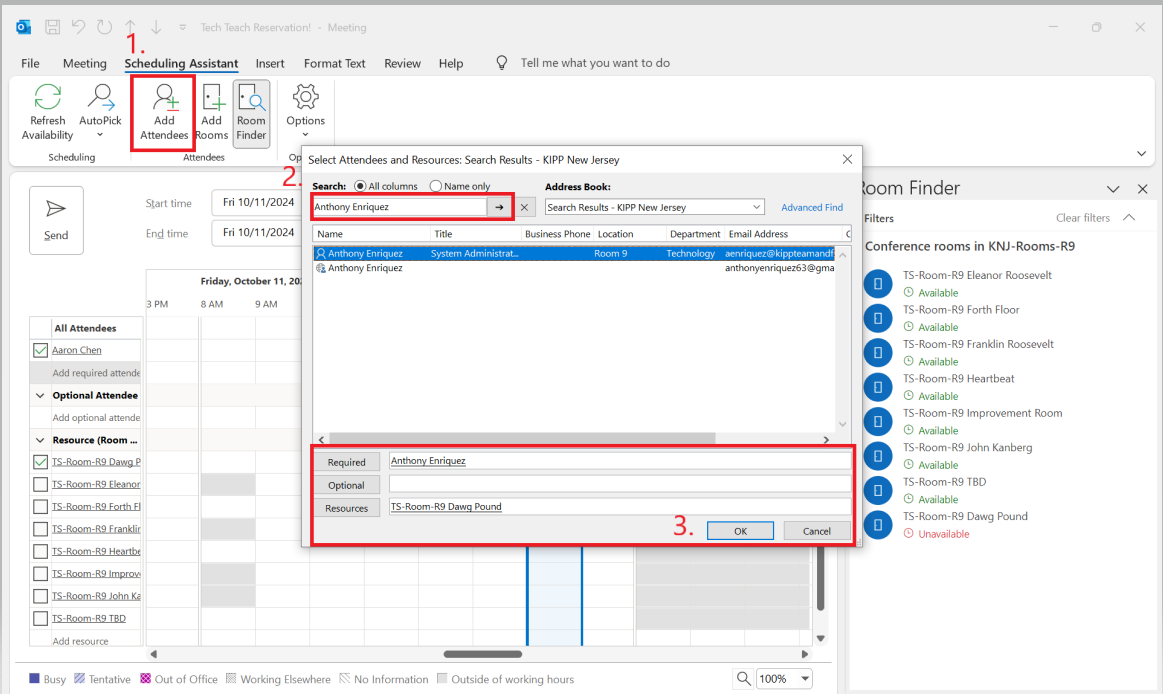Viewport: 1163px width, 694px height.
Task: Click the OK button in dialog
Action: (740, 531)
